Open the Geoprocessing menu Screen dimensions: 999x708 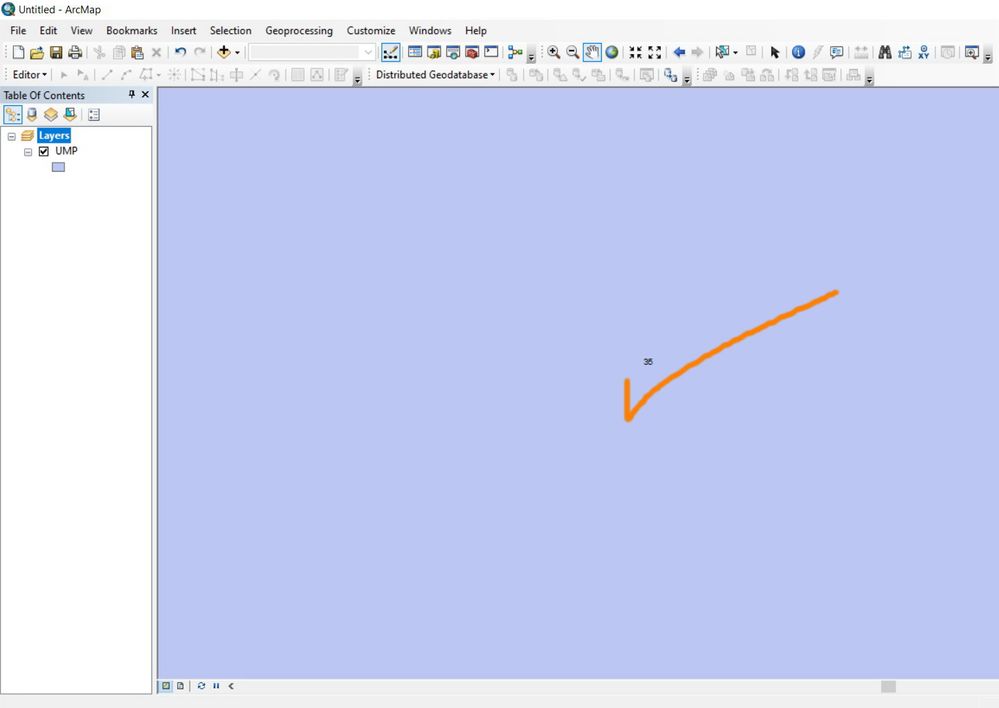[299, 31]
